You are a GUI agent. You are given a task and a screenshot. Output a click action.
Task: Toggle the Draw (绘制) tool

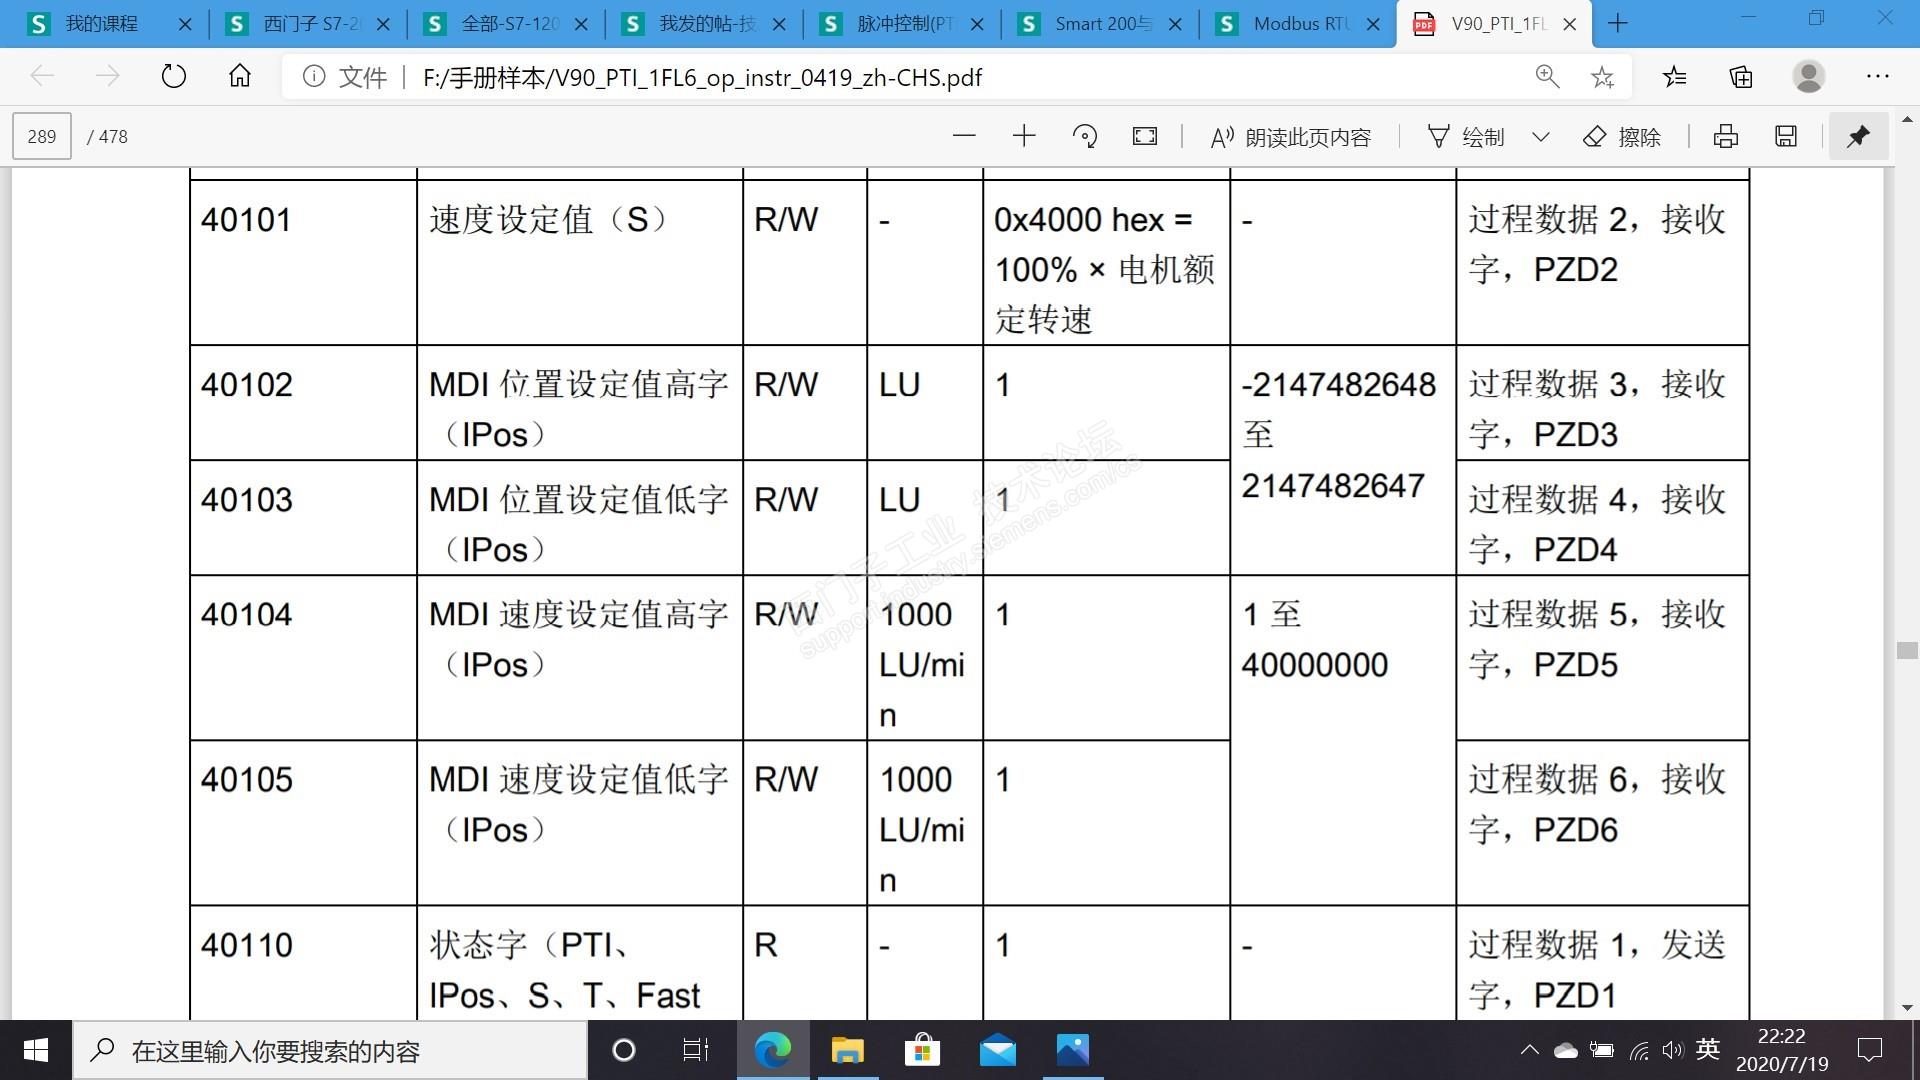[1466, 136]
